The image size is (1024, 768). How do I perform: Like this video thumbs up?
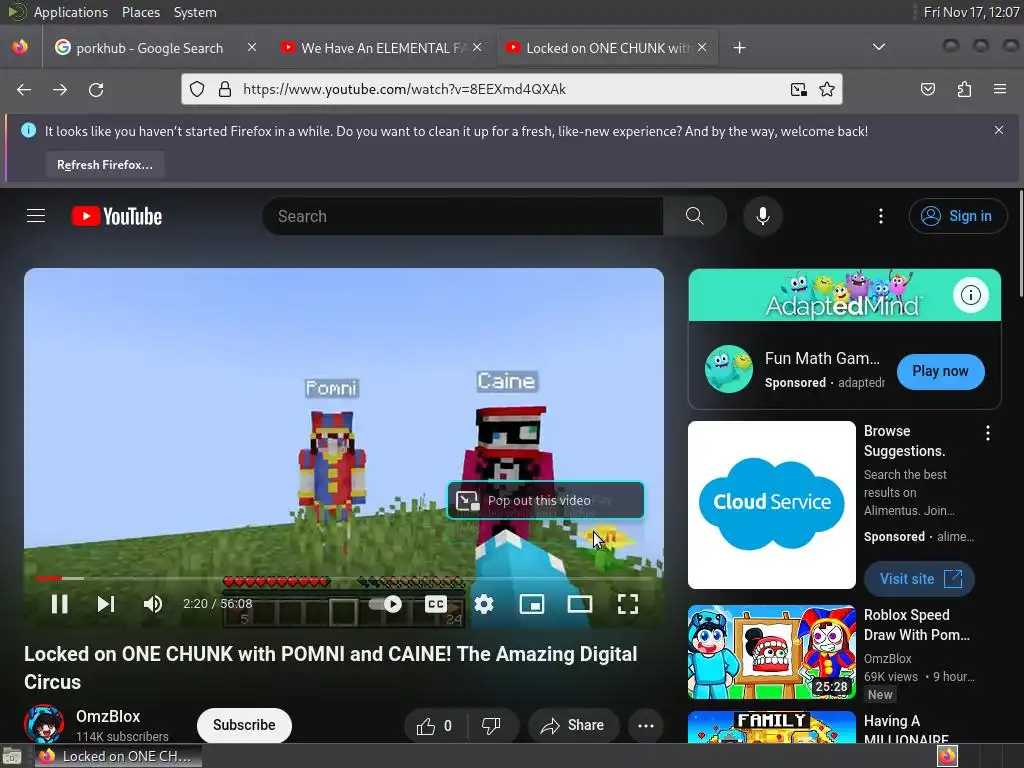coord(435,726)
